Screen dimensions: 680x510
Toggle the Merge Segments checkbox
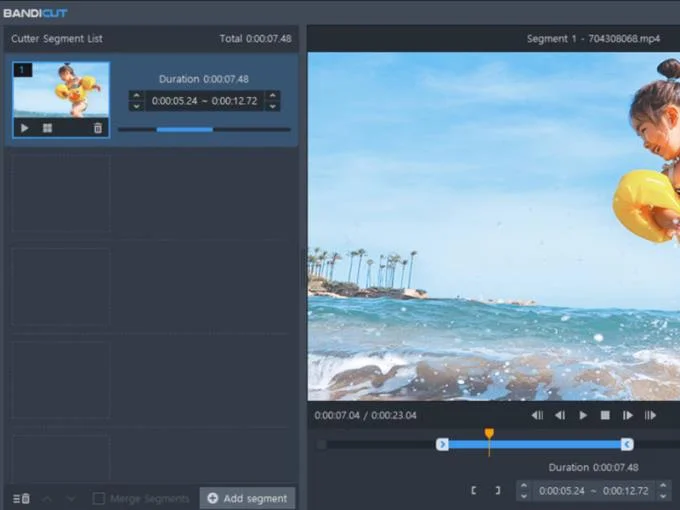click(99, 498)
